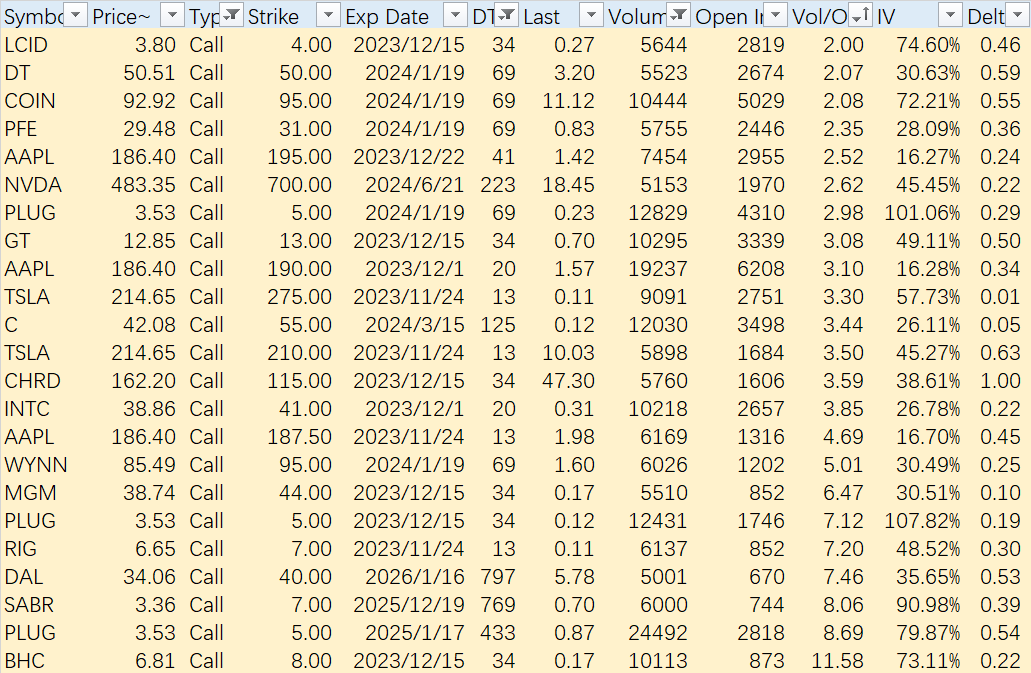This screenshot has width=1031, height=673.
Task: Select the DT symbol cell
Action: [x=16, y=73]
